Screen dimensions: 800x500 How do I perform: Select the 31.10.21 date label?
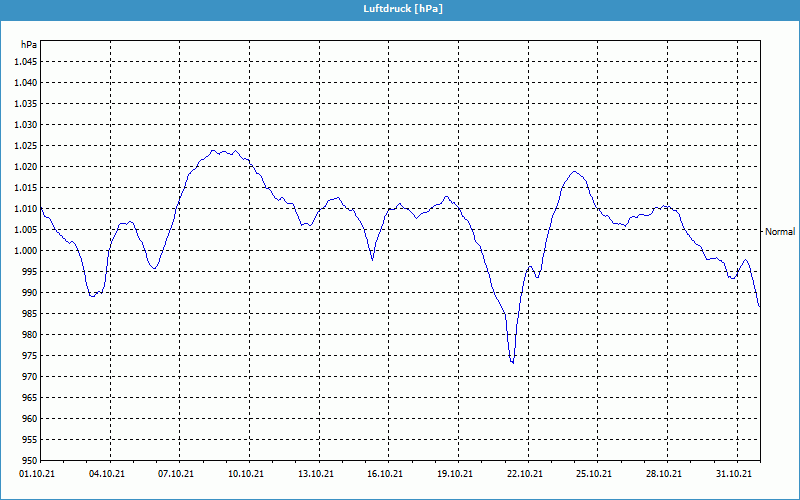pyautogui.click(x=732, y=474)
